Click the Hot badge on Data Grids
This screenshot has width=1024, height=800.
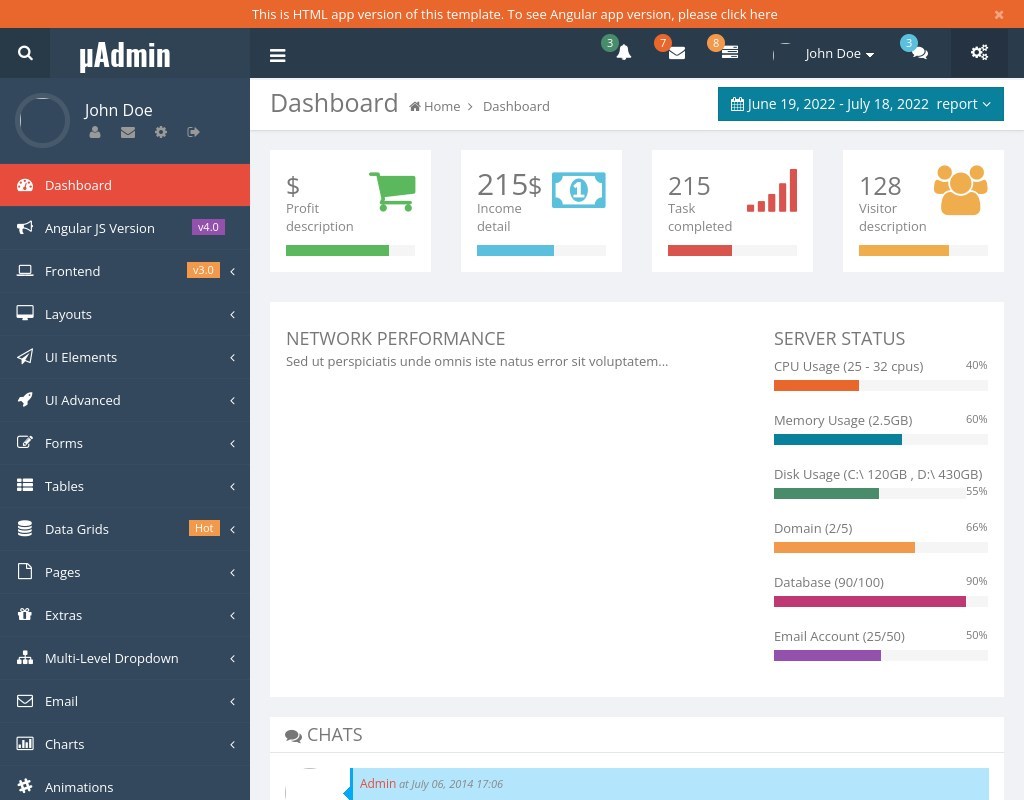(204, 528)
